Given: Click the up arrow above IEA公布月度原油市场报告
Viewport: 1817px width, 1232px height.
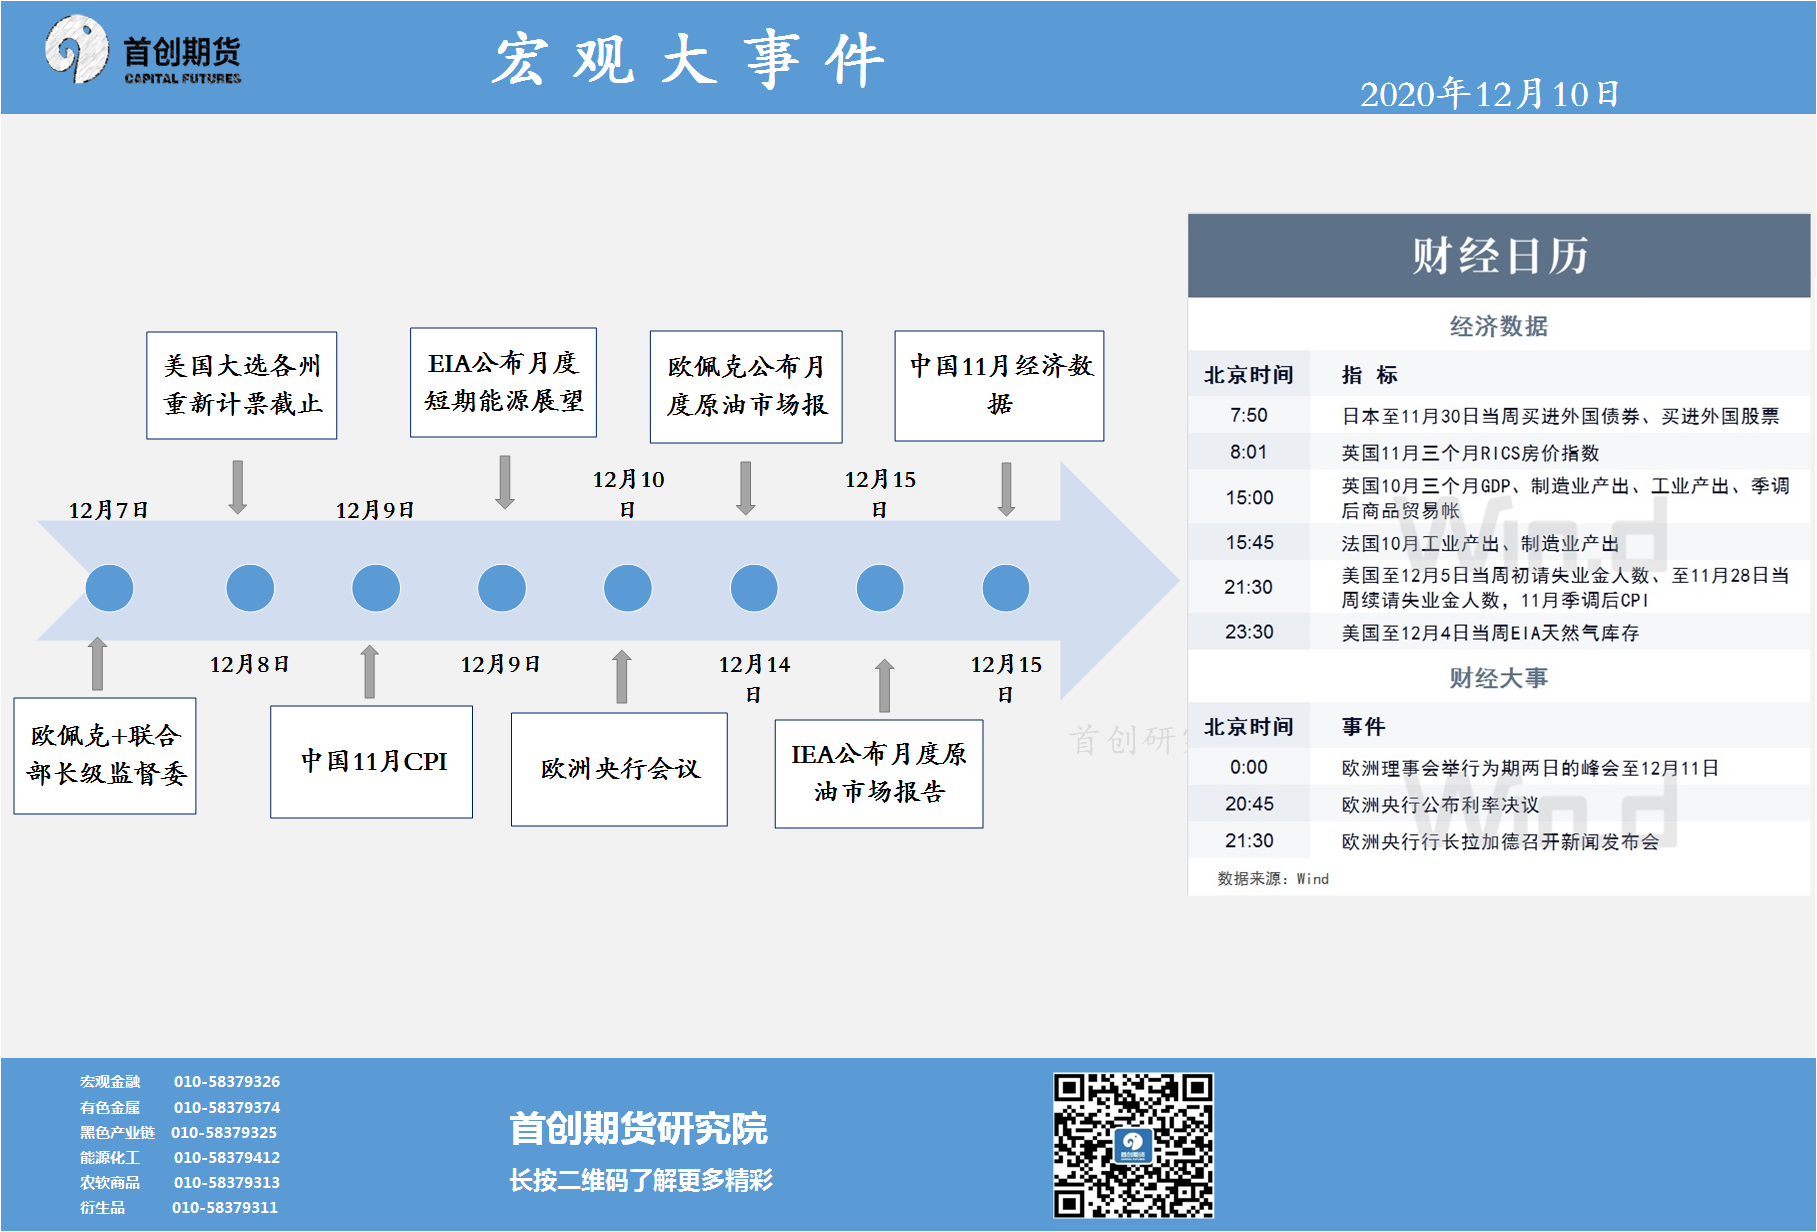Looking at the screenshot, I should (884, 685).
